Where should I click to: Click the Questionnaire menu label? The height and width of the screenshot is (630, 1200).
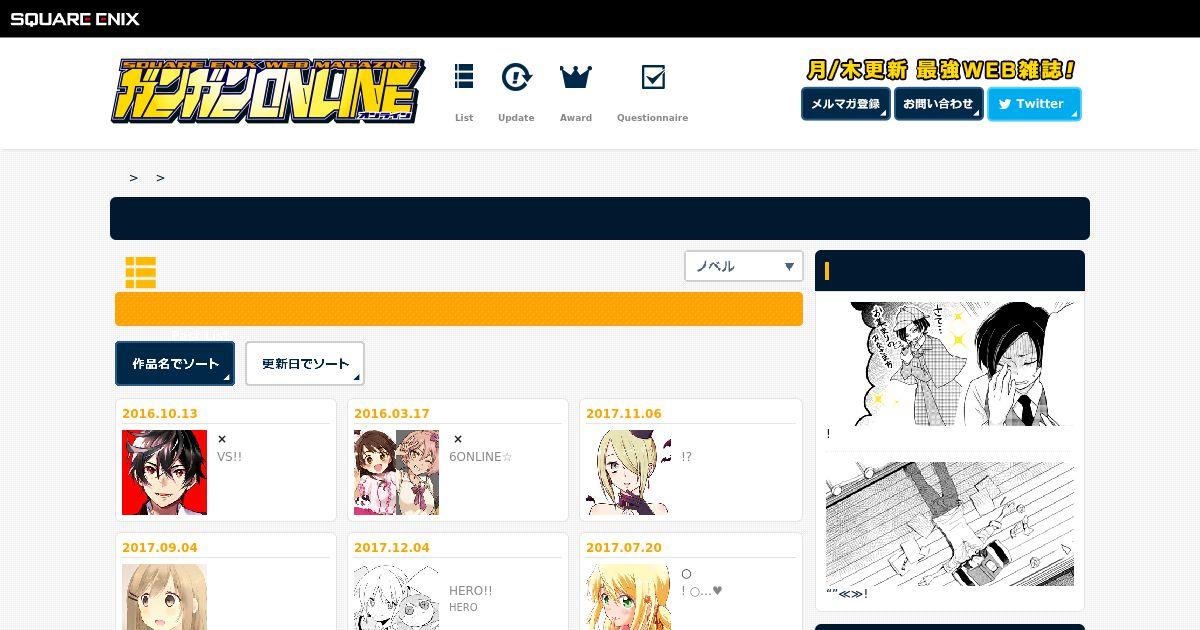tap(652, 118)
